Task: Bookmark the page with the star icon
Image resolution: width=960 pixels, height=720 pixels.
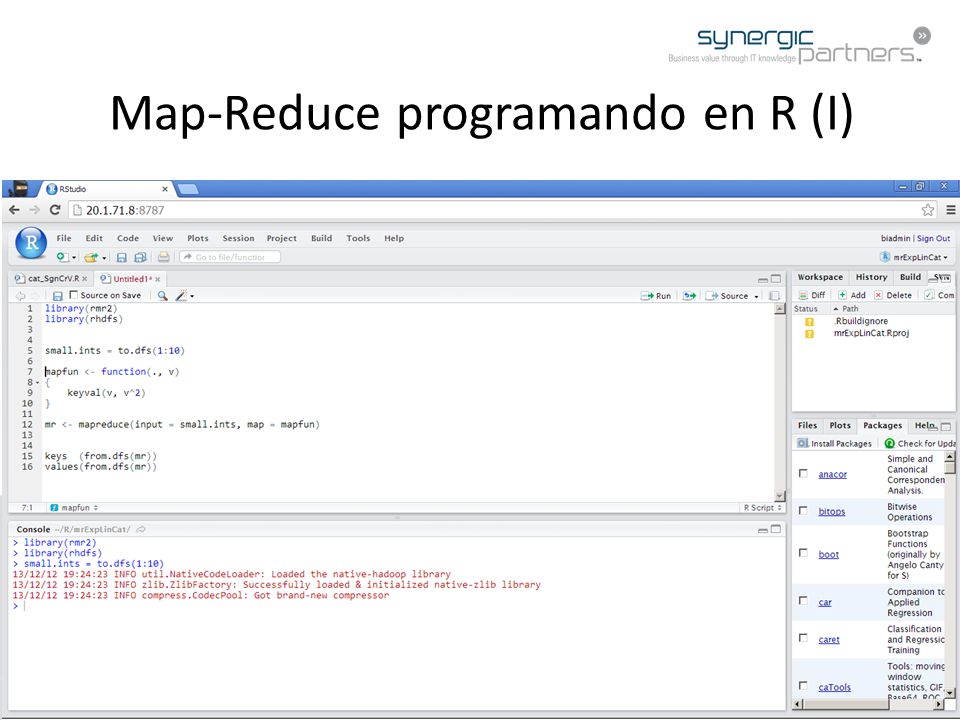Action: (x=928, y=210)
